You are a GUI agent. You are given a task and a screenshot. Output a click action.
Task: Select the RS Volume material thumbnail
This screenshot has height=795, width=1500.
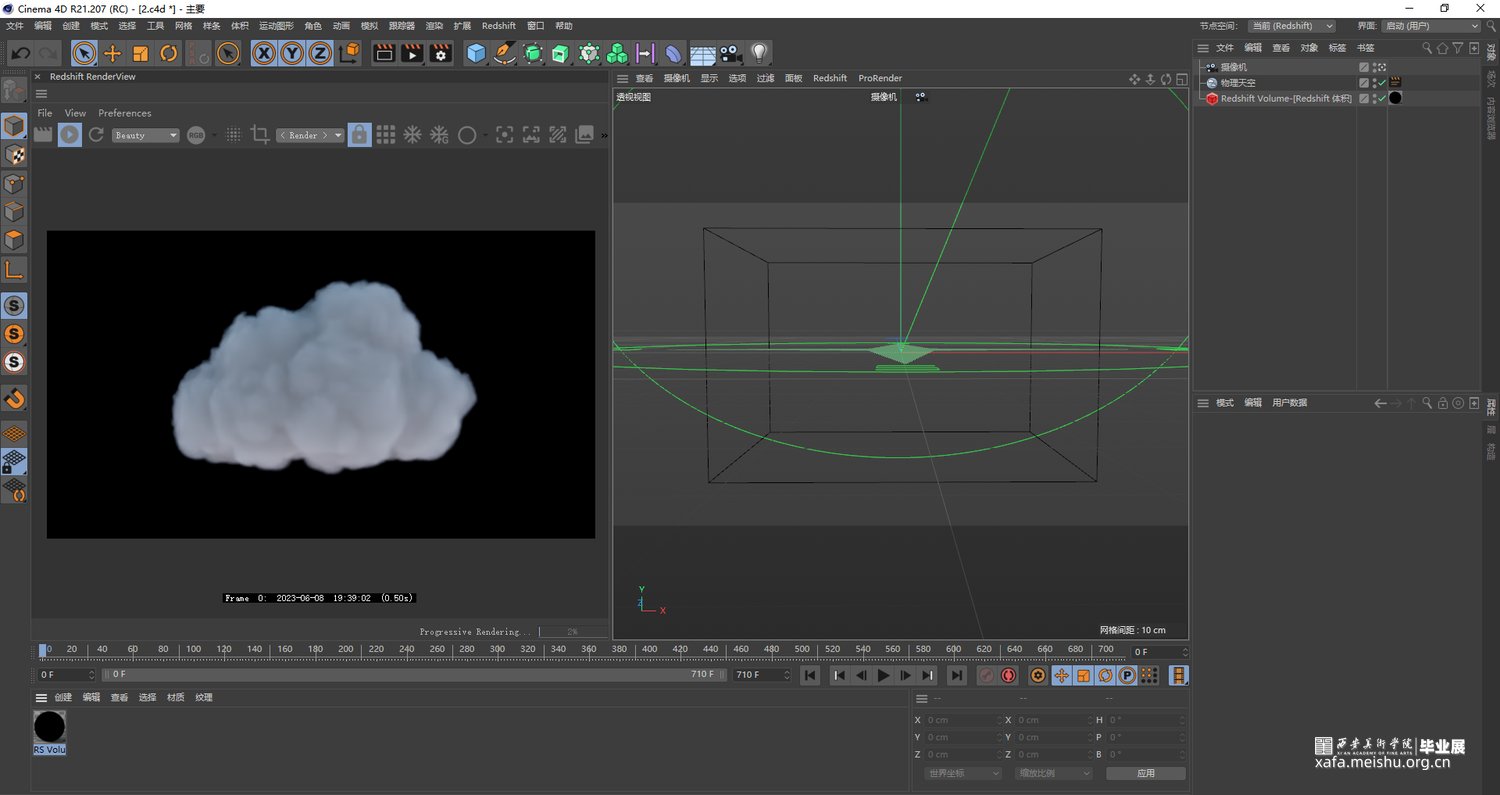(50, 727)
